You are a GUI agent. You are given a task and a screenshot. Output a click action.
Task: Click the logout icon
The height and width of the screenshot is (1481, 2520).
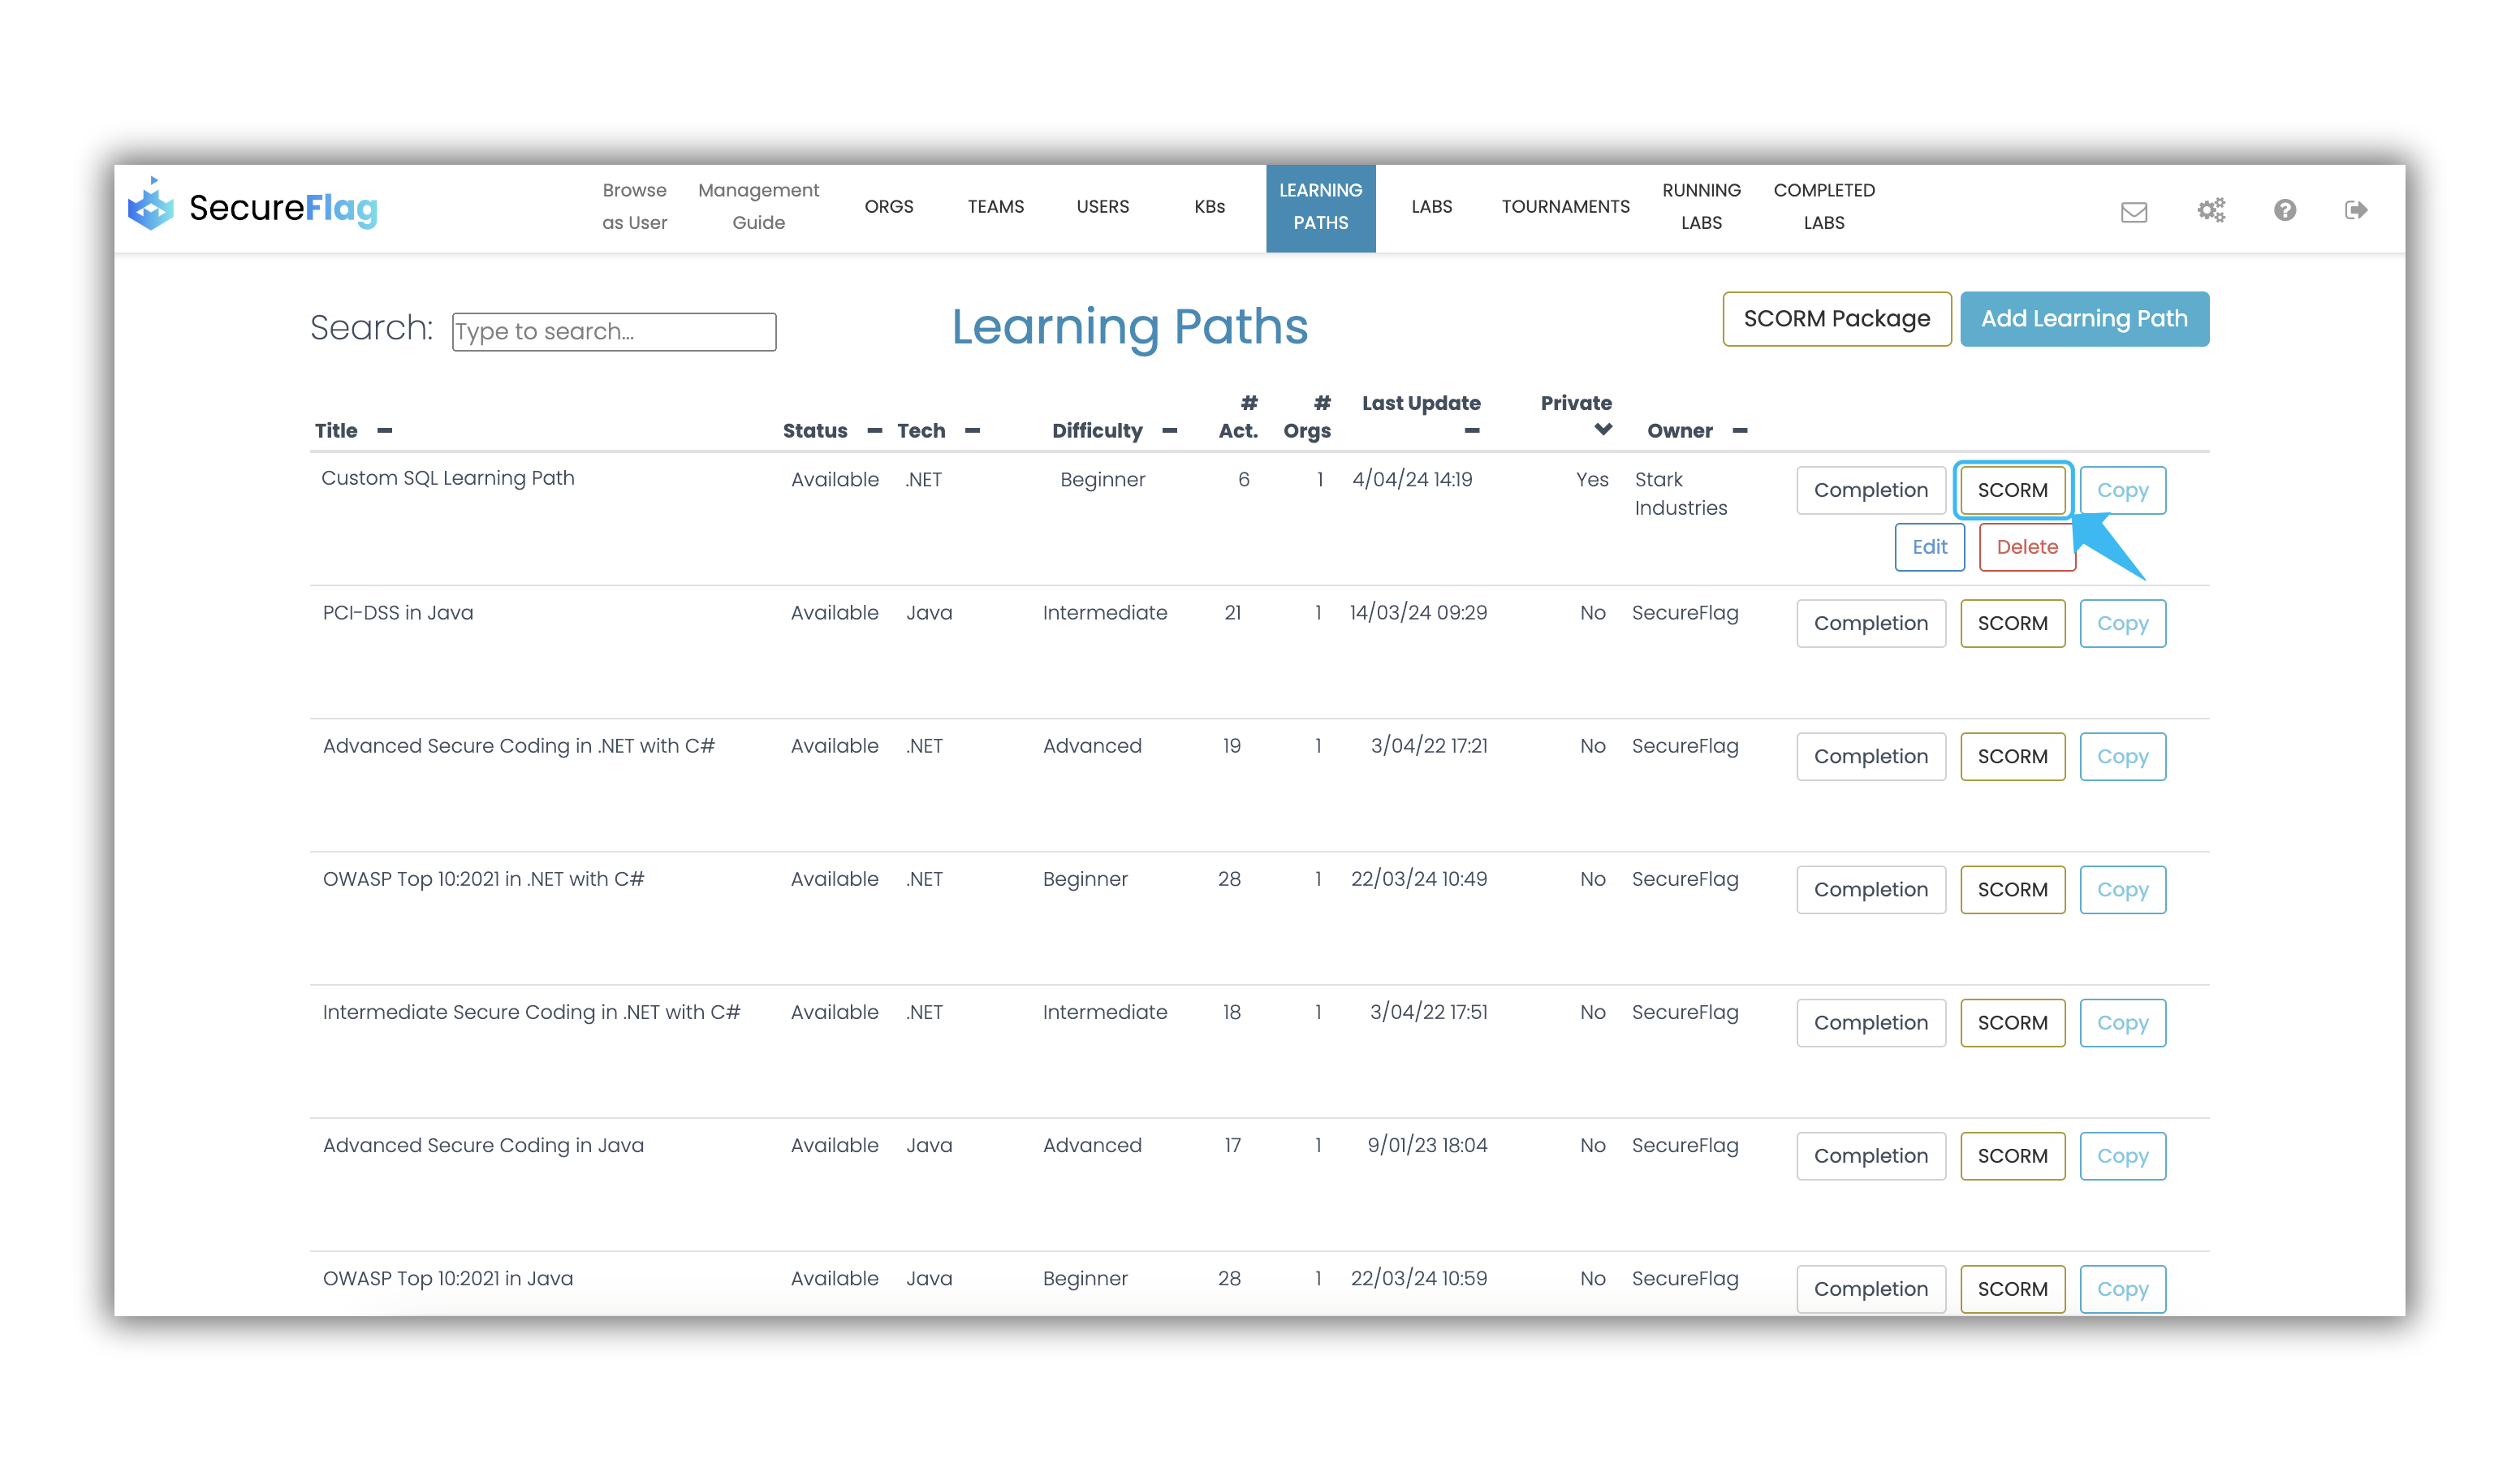point(2356,210)
